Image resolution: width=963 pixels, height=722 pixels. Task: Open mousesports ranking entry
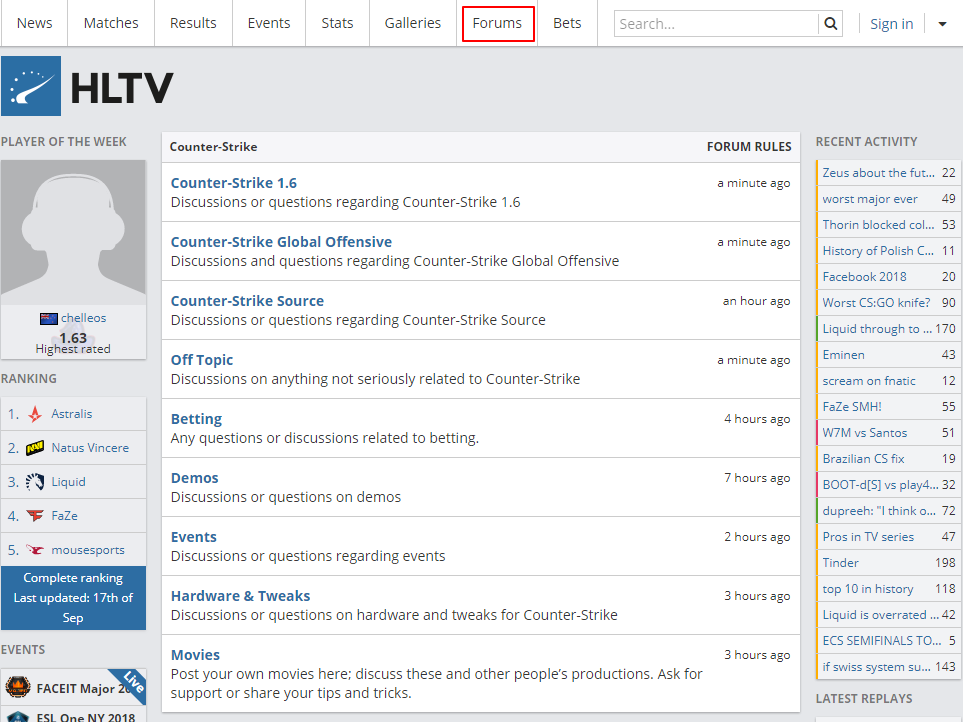coord(74,549)
